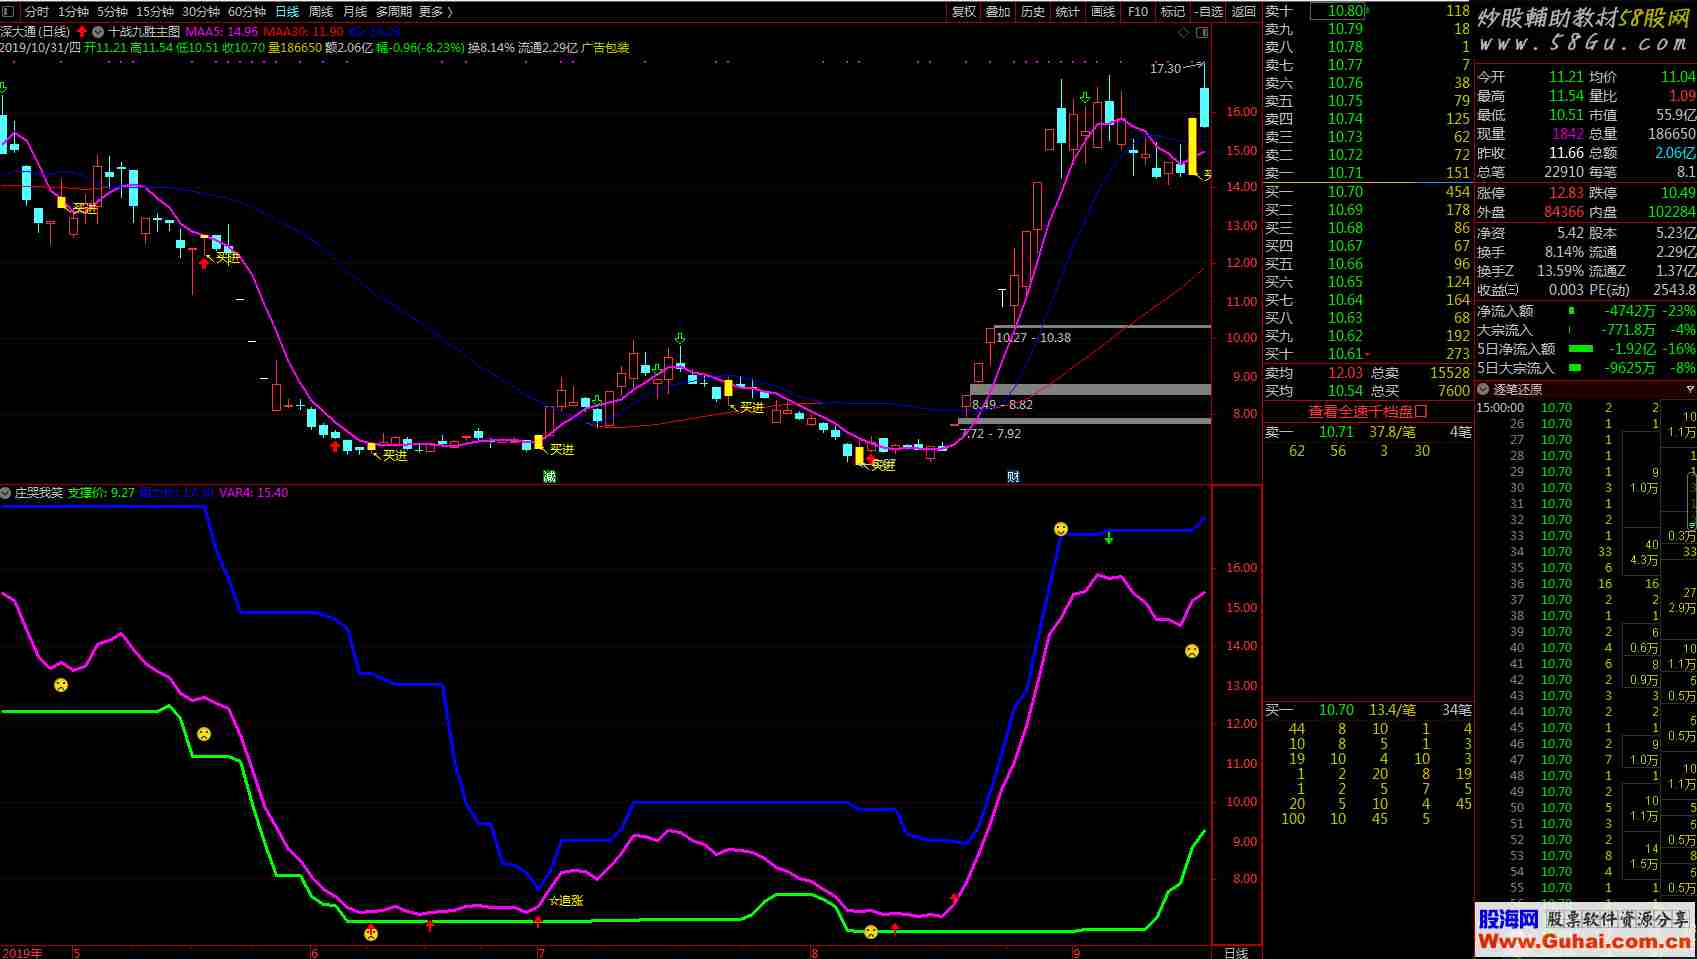Open the dropdown icon before 庄哭我笑
This screenshot has width=1697, height=959.
6,493
